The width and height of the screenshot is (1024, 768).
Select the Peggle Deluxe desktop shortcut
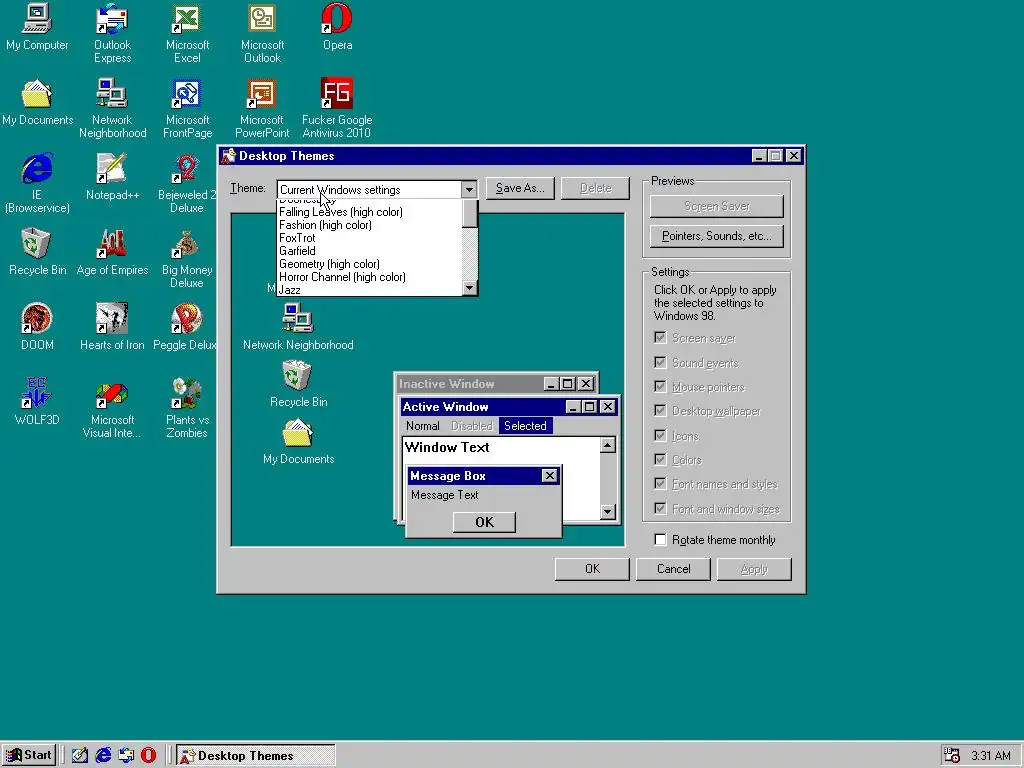tap(185, 327)
